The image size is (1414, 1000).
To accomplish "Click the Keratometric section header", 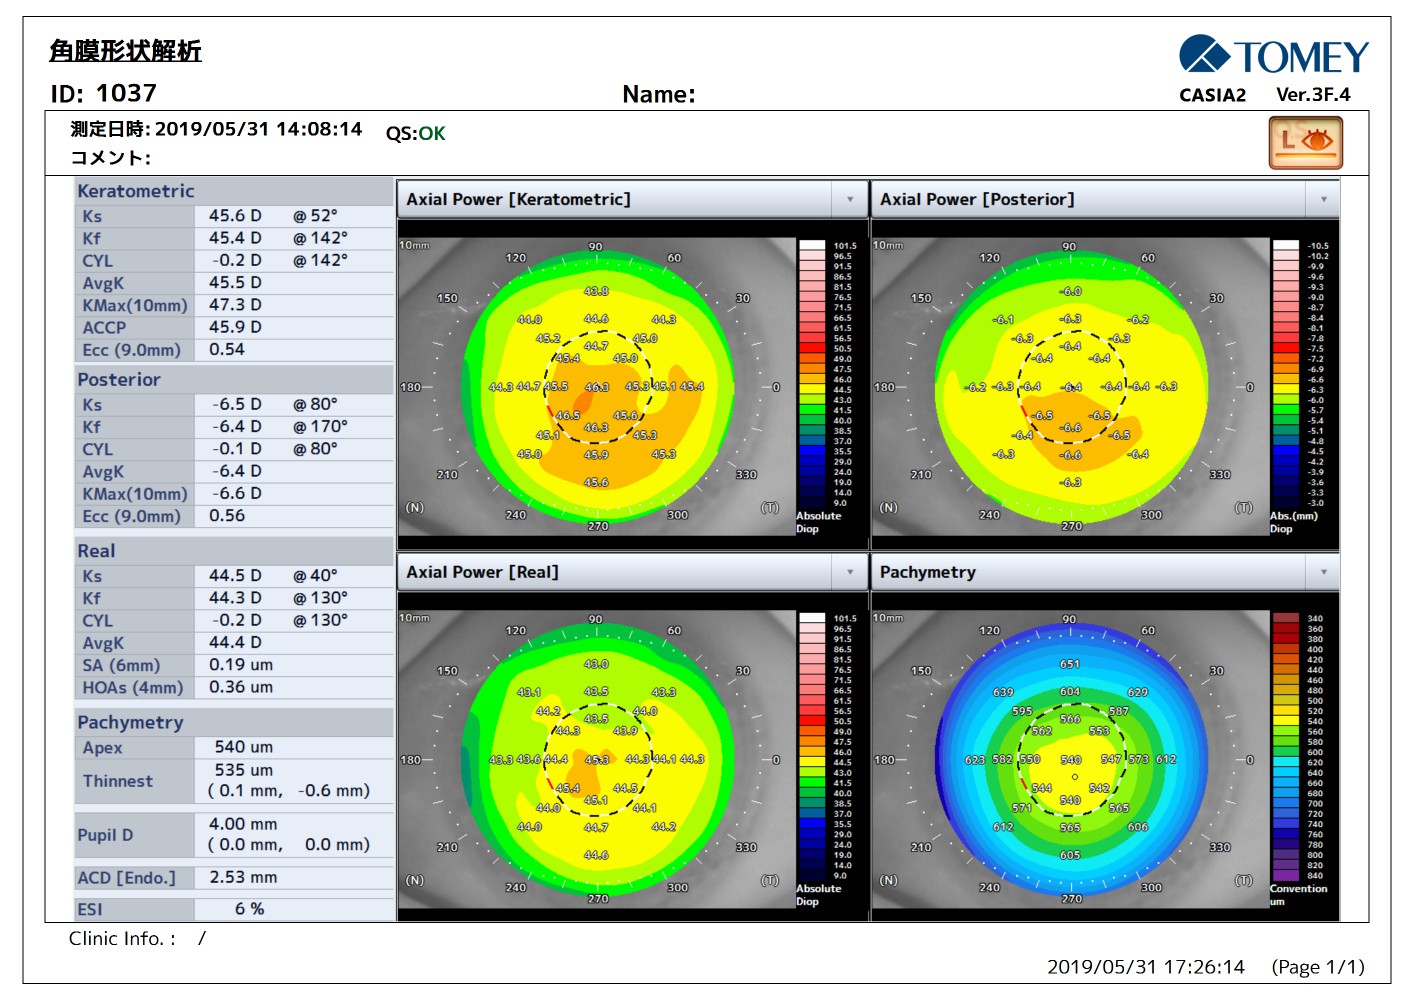I will click(x=235, y=191).
